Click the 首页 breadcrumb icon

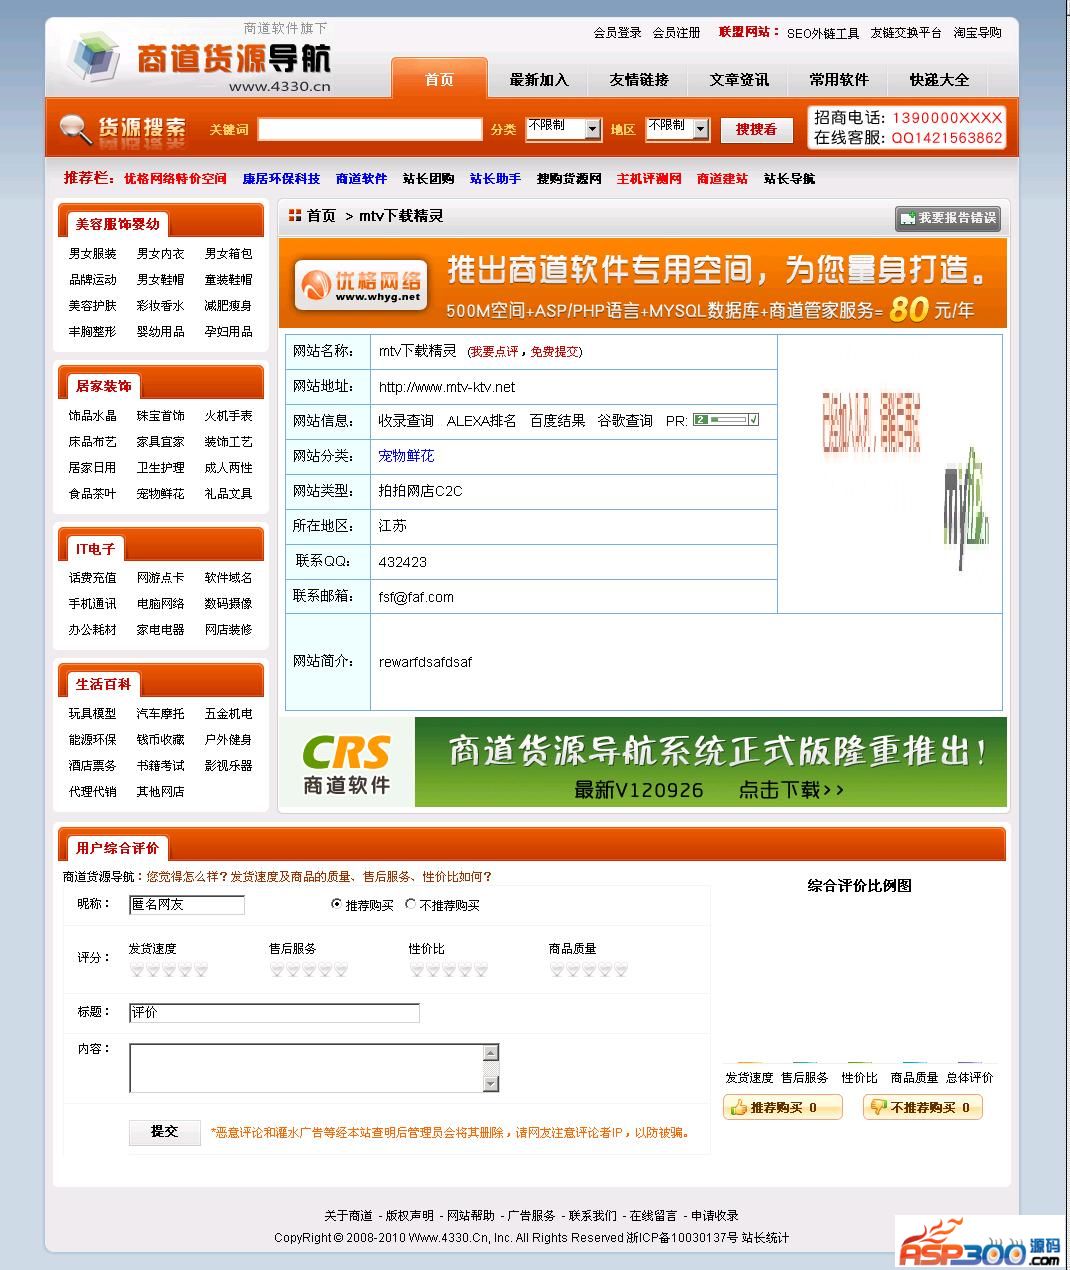(x=295, y=215)
